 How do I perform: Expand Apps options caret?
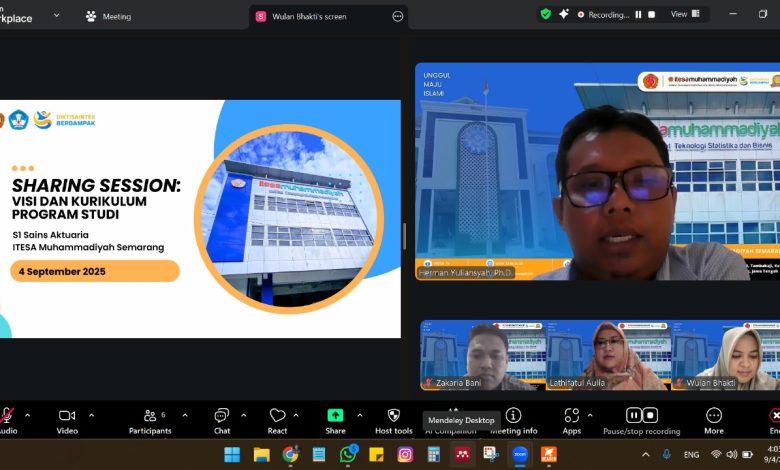pyautogui.click(x=590, y=415)
